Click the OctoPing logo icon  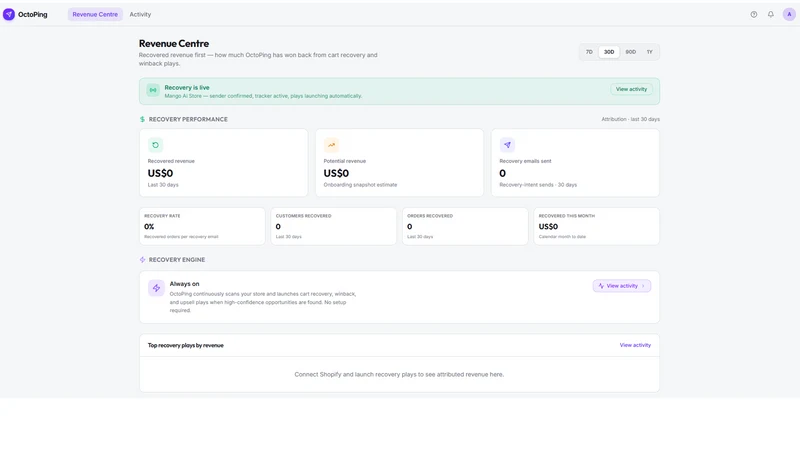[x=9, y=14]
